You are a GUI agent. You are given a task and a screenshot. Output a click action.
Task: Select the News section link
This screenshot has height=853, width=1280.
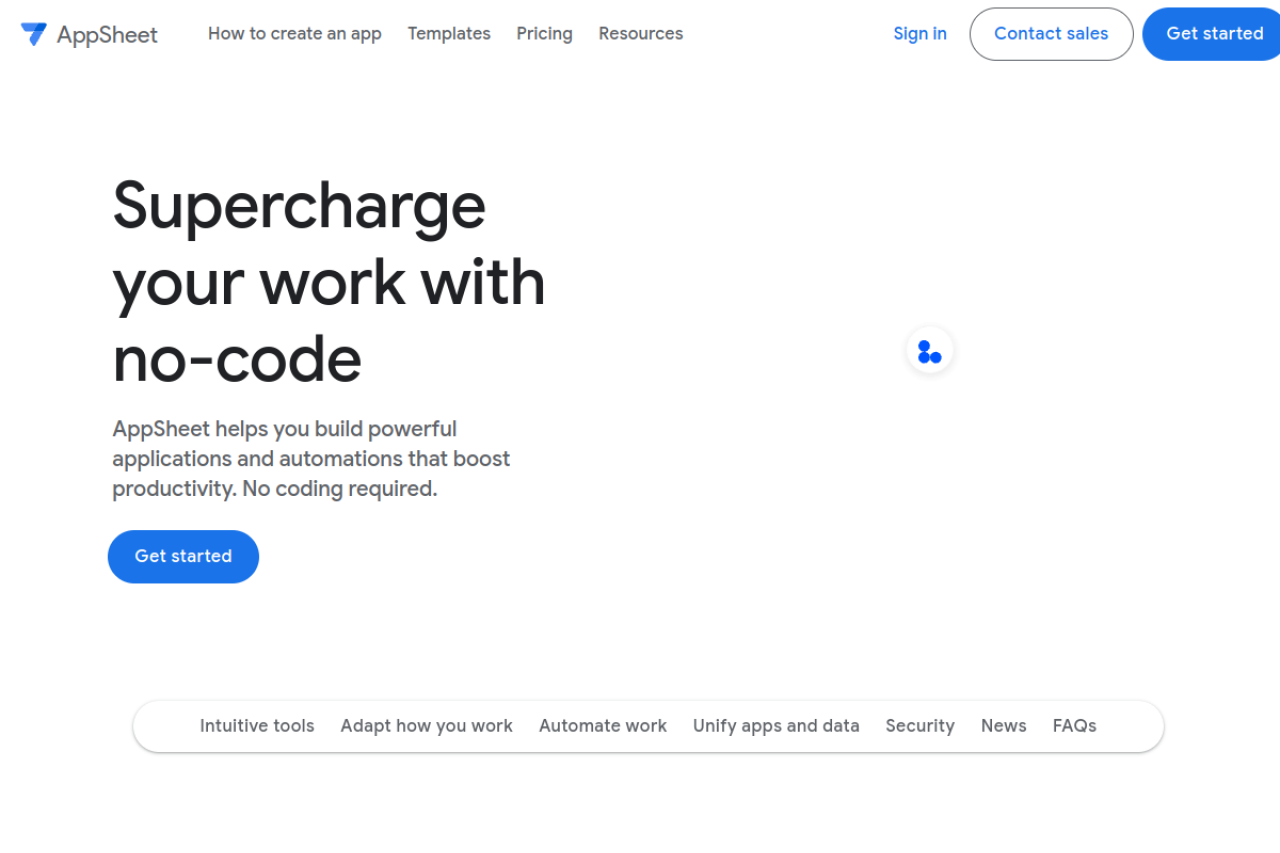[1003, 726]
